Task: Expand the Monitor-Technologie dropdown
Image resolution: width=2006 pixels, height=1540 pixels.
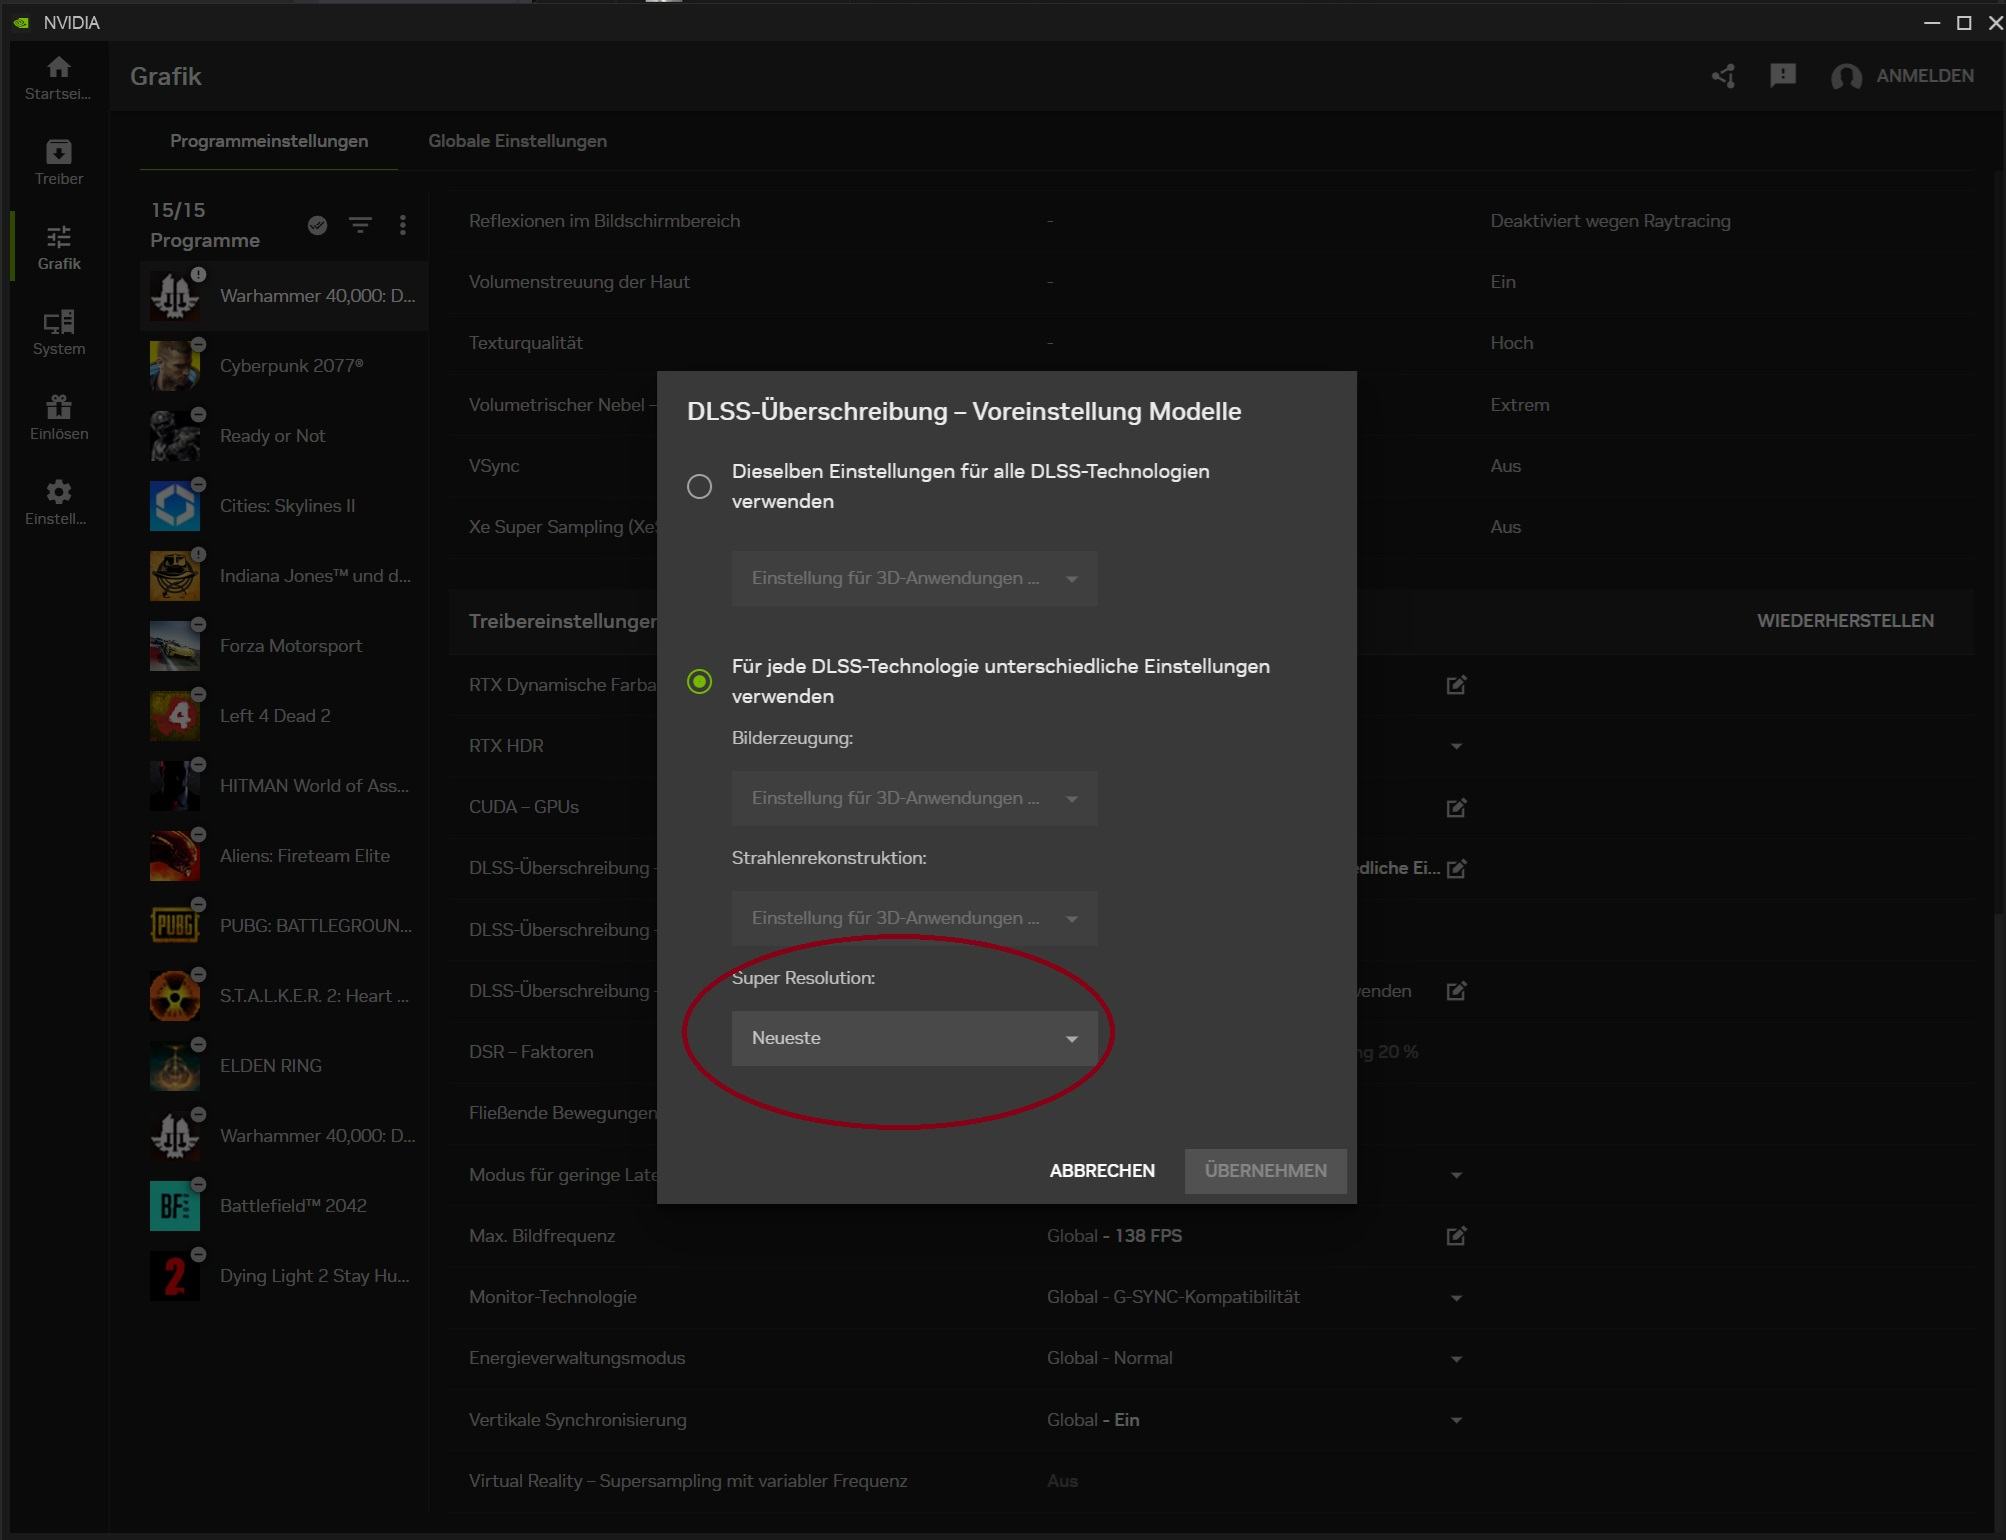Action: pos(1456,1298)
